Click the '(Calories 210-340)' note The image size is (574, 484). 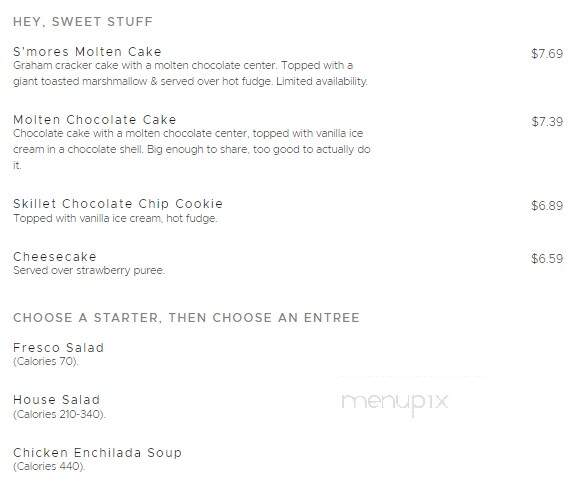[59, 414]
